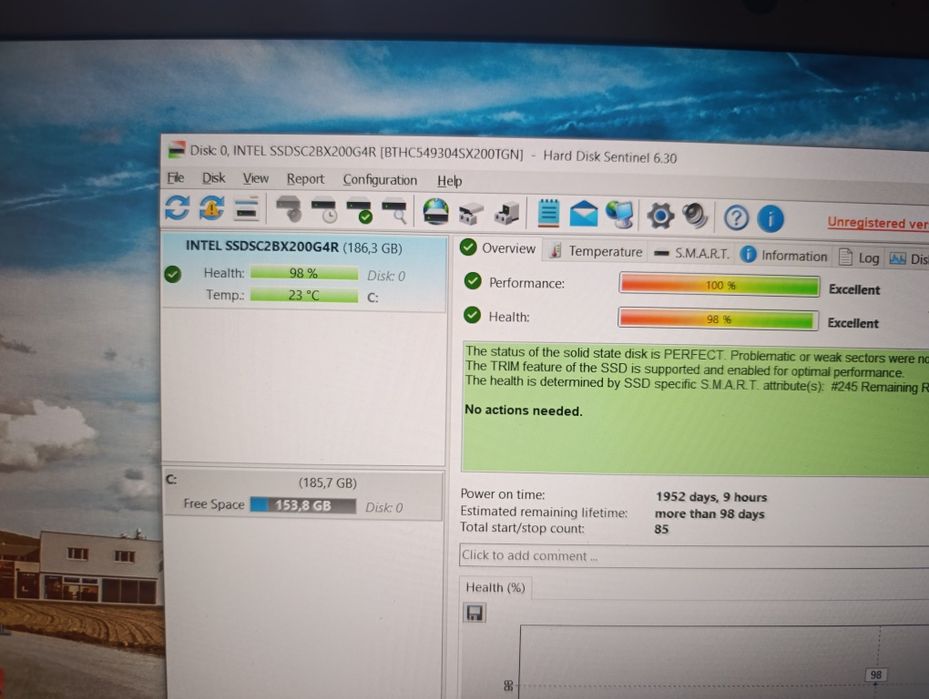
Task: Click the Refresh disk information toolbar icon
Action: point(177,208)
